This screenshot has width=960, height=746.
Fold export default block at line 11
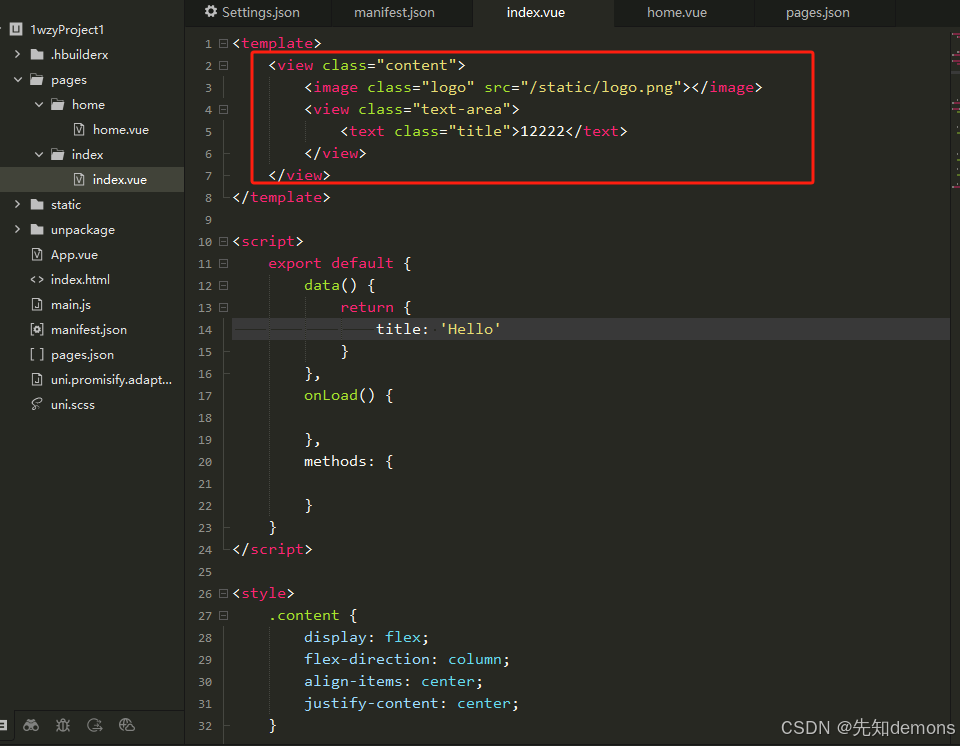[223, 264]
